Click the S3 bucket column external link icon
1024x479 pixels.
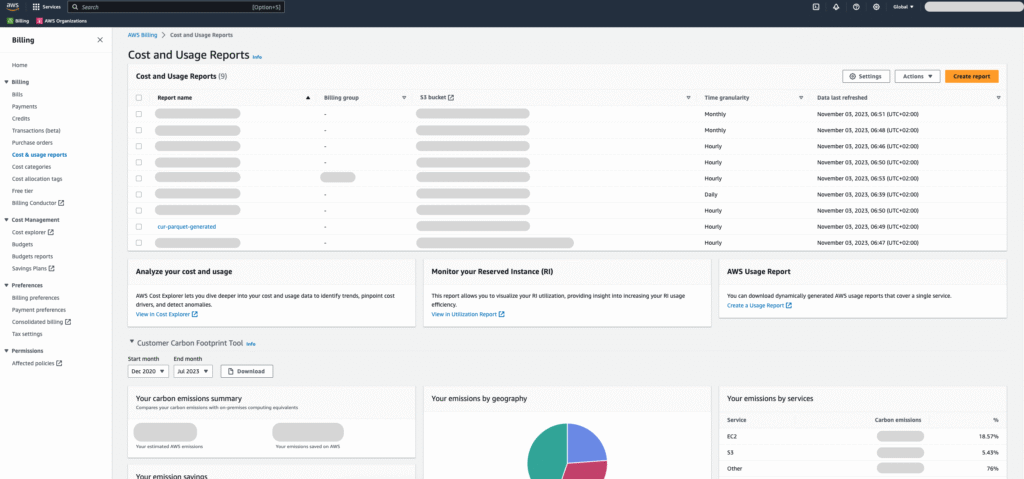(451, 97)
